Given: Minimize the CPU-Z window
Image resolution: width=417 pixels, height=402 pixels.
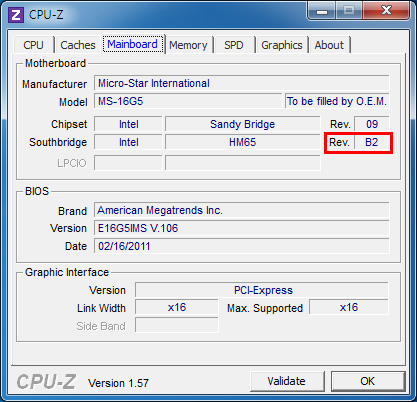Looking at the screenshot, I should 321,11.
